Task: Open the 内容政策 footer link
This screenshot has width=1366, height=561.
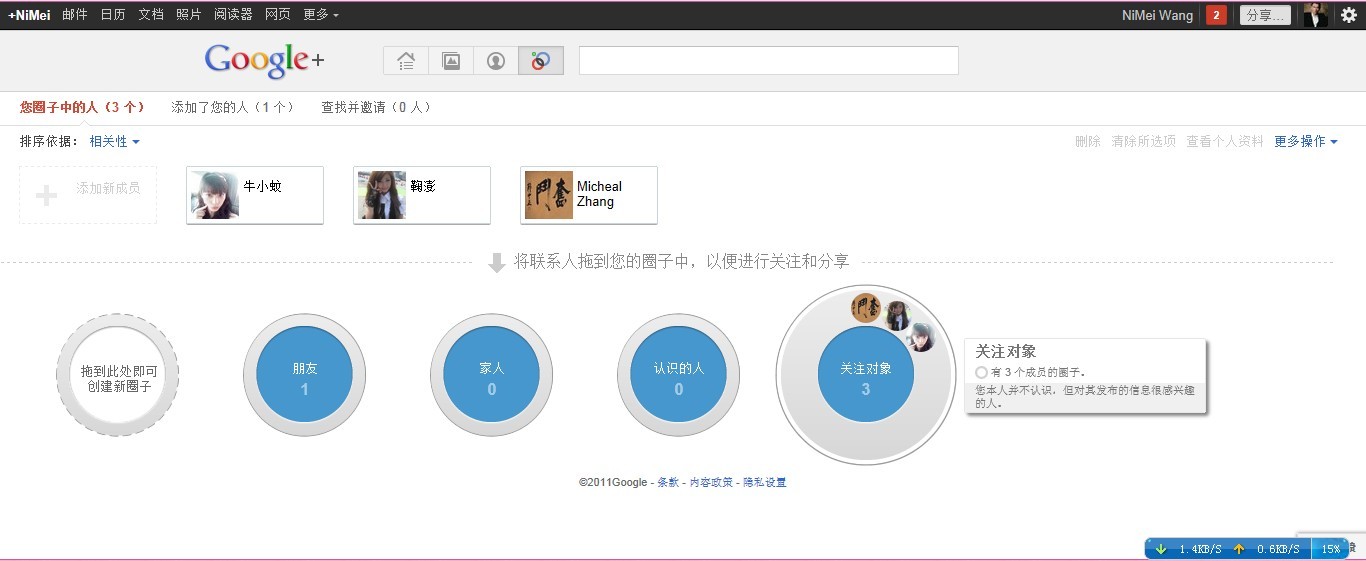Action: 711,482
